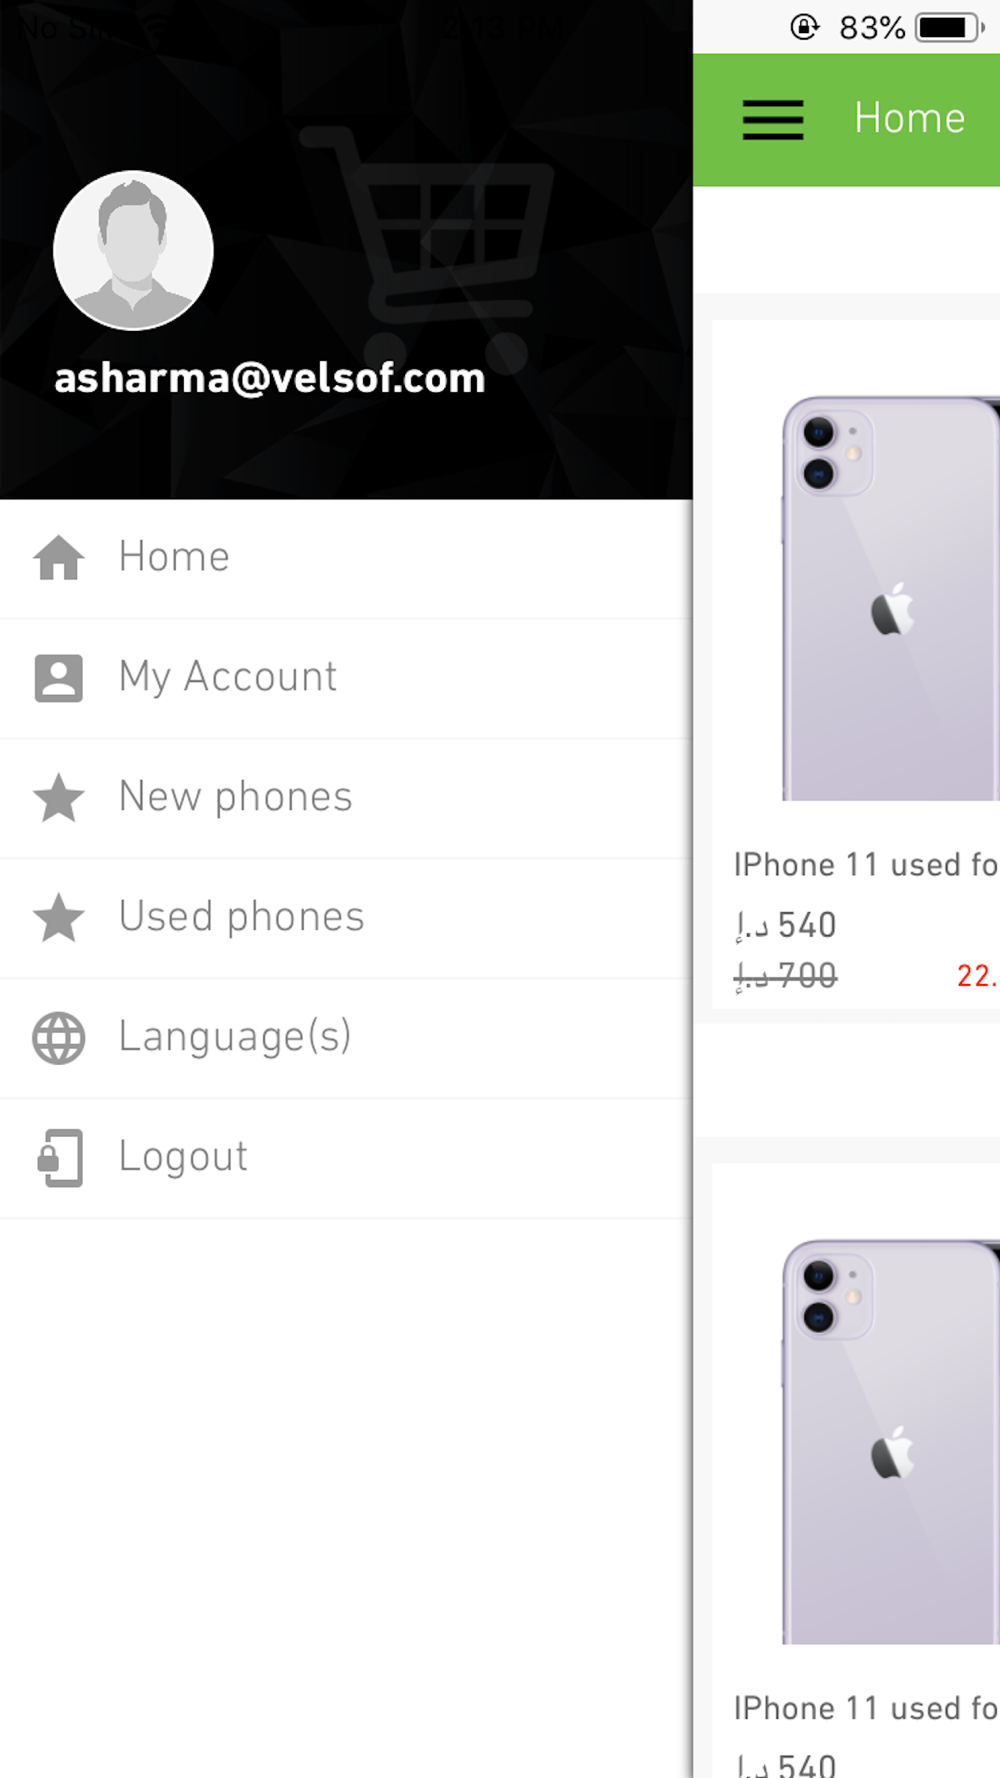Click the star icon beside New phones
Screen dimensions: 1000x1778
[59, 798]
